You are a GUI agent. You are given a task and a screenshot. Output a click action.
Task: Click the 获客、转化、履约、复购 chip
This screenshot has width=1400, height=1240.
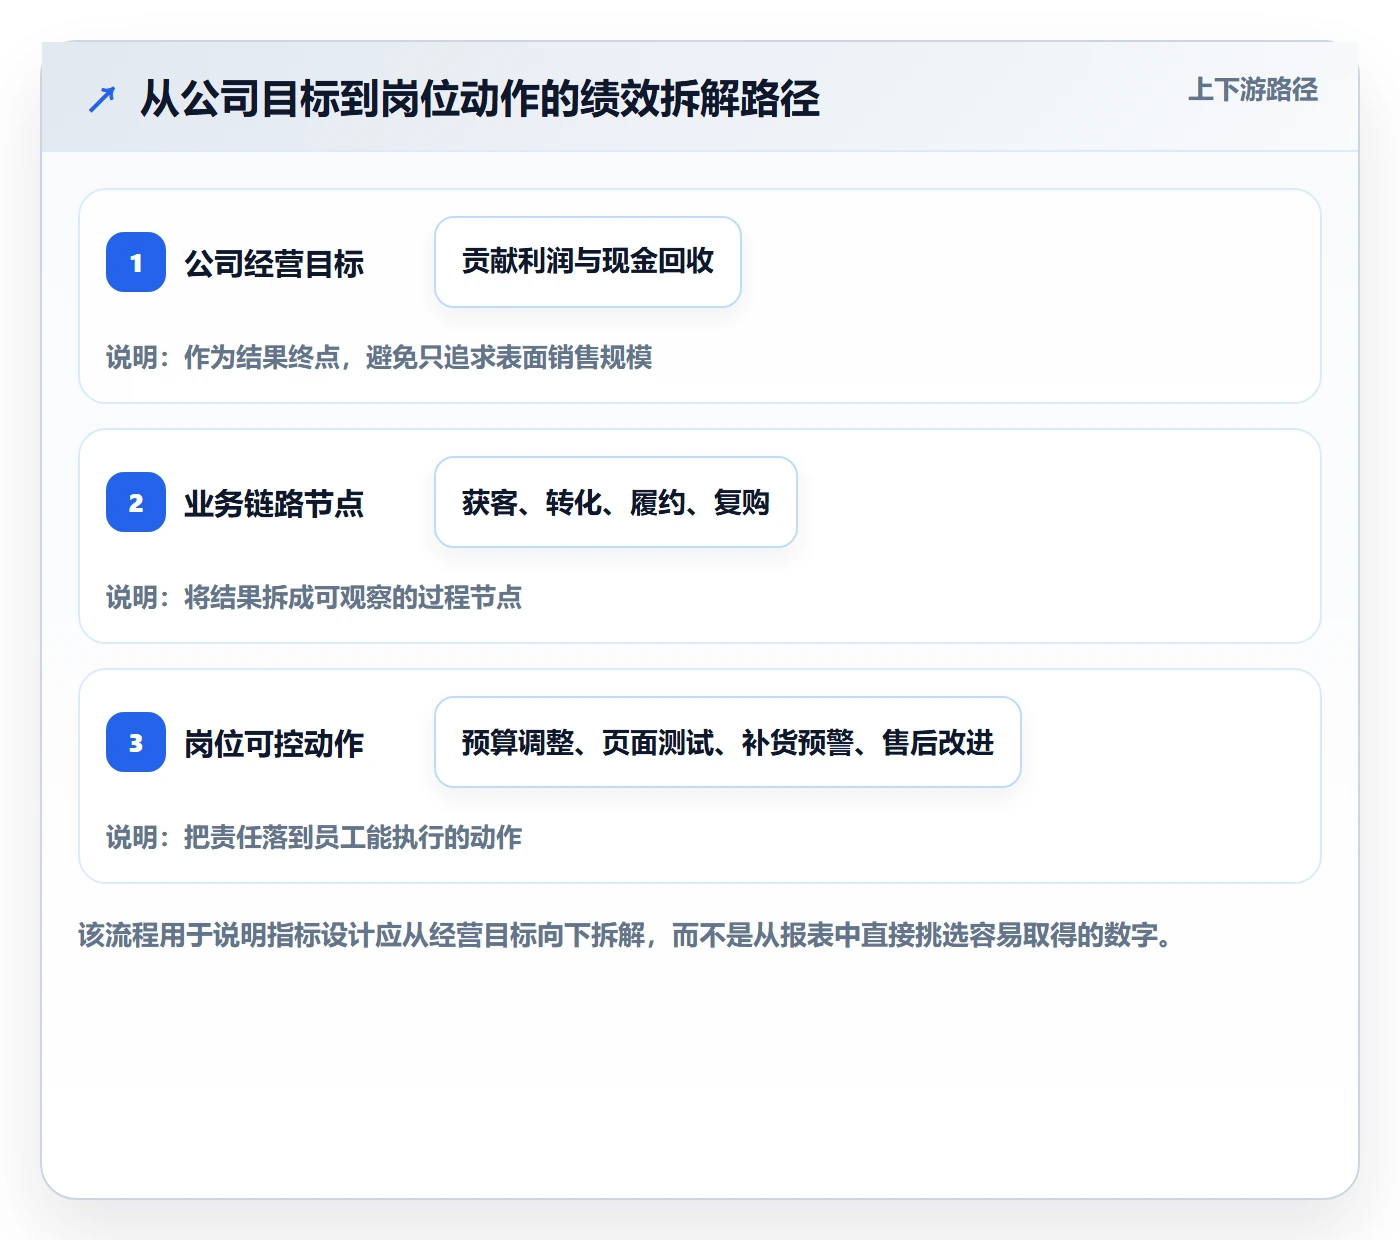click(616, 502)
